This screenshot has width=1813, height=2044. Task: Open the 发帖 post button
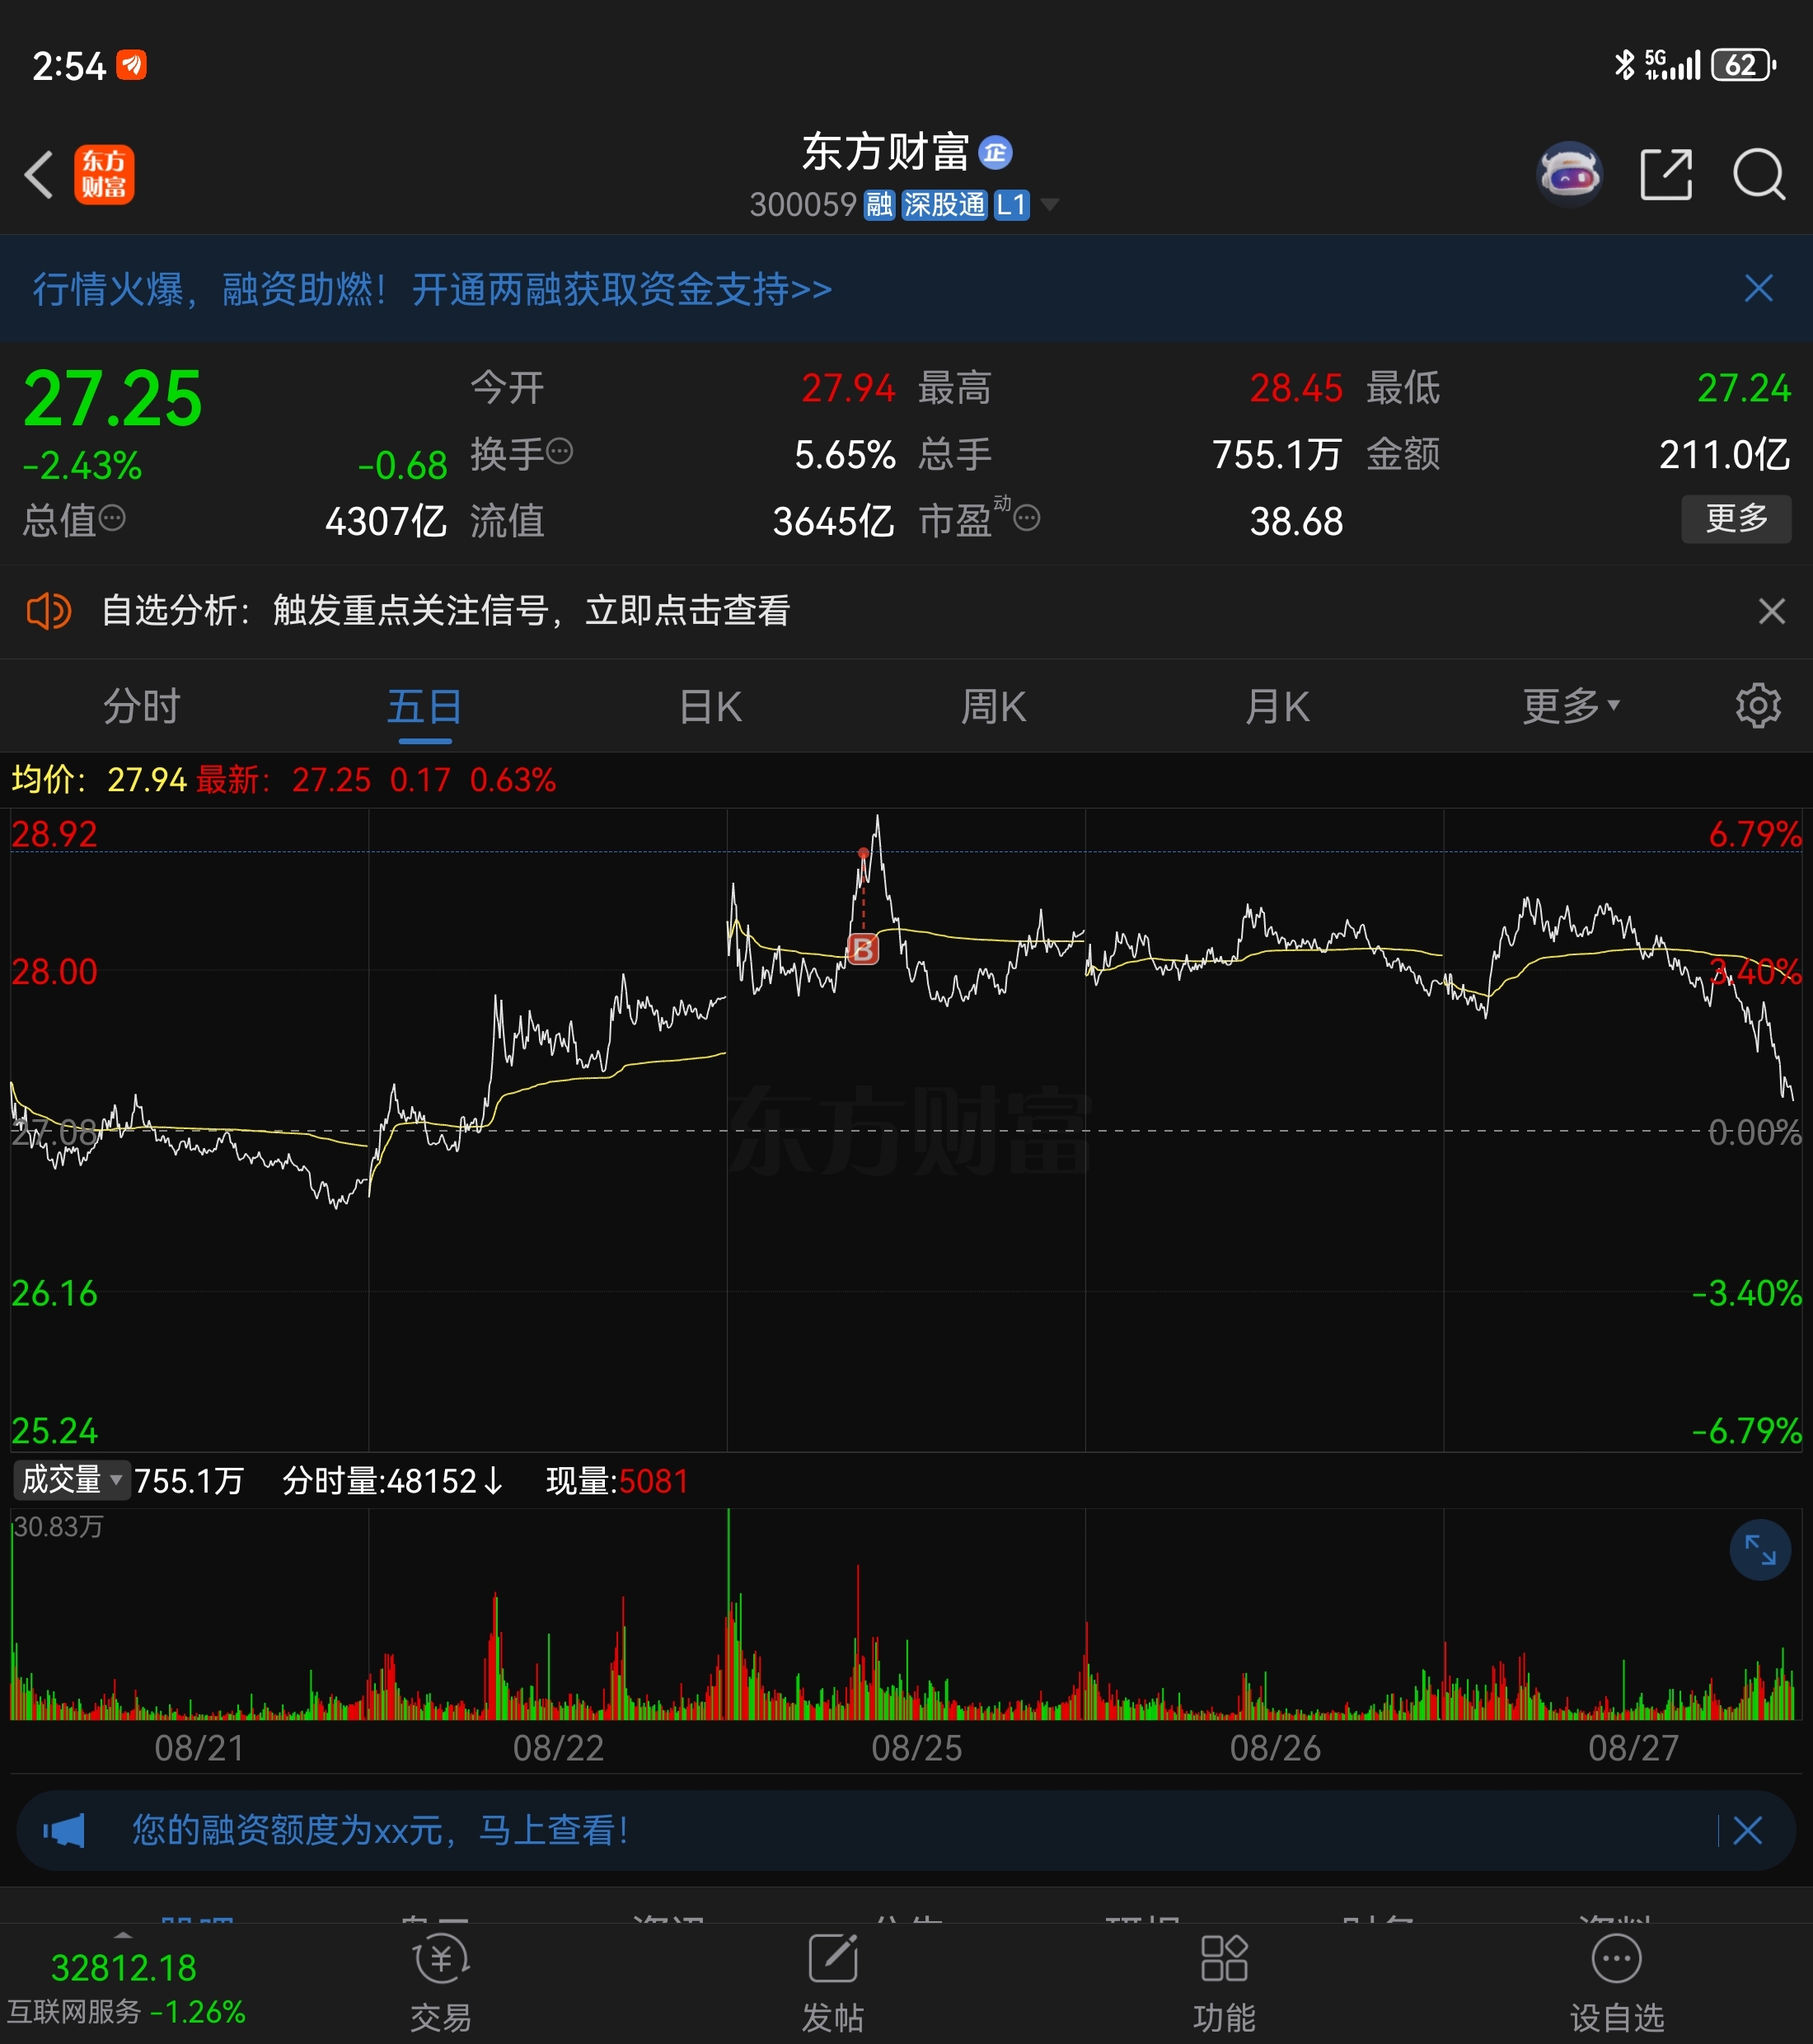pyautogui.click(x=832, y=1985)
